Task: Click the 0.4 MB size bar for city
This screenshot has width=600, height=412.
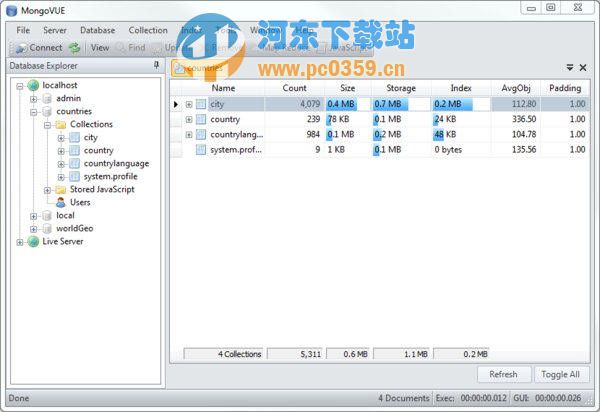Action: point(341,104)
